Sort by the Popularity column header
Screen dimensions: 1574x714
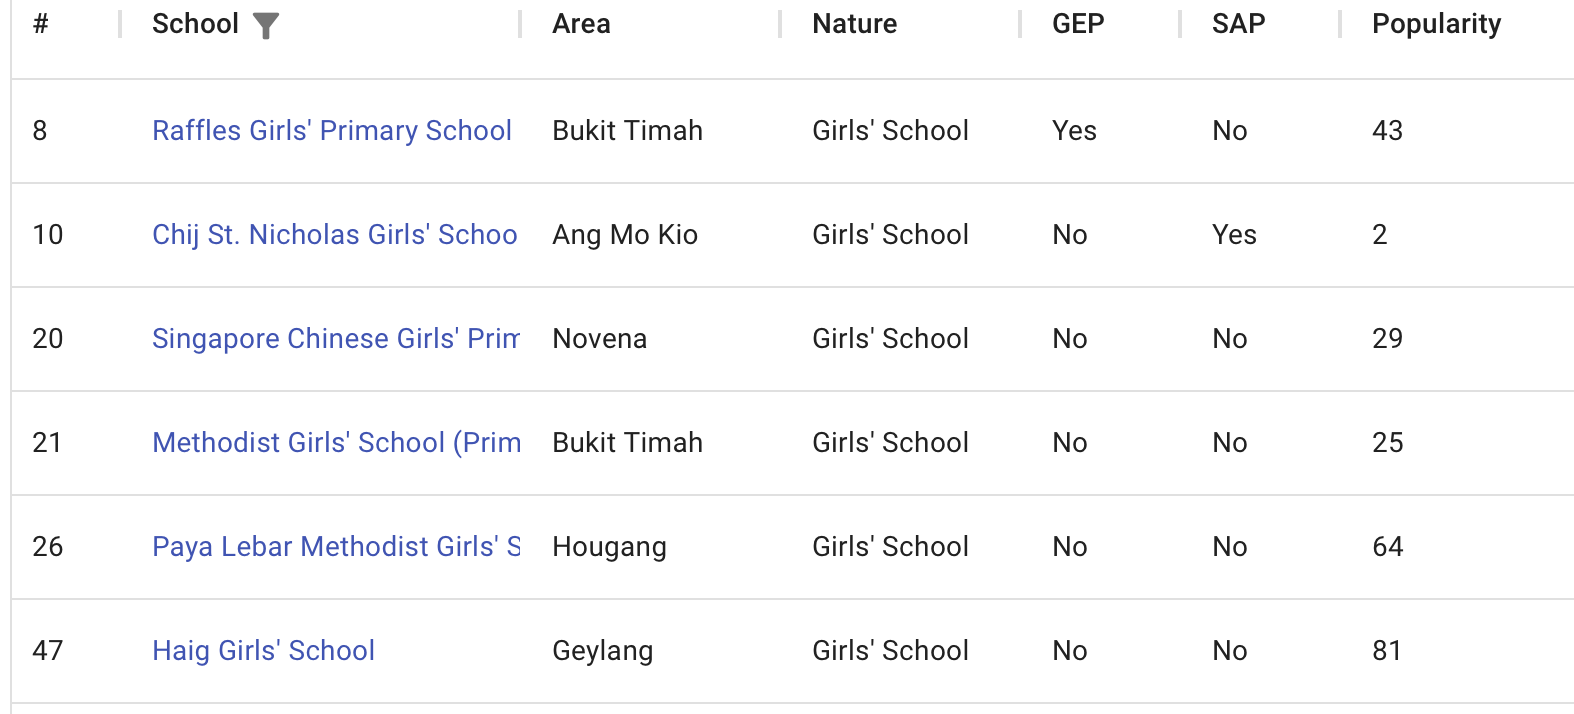(1436, 24)
